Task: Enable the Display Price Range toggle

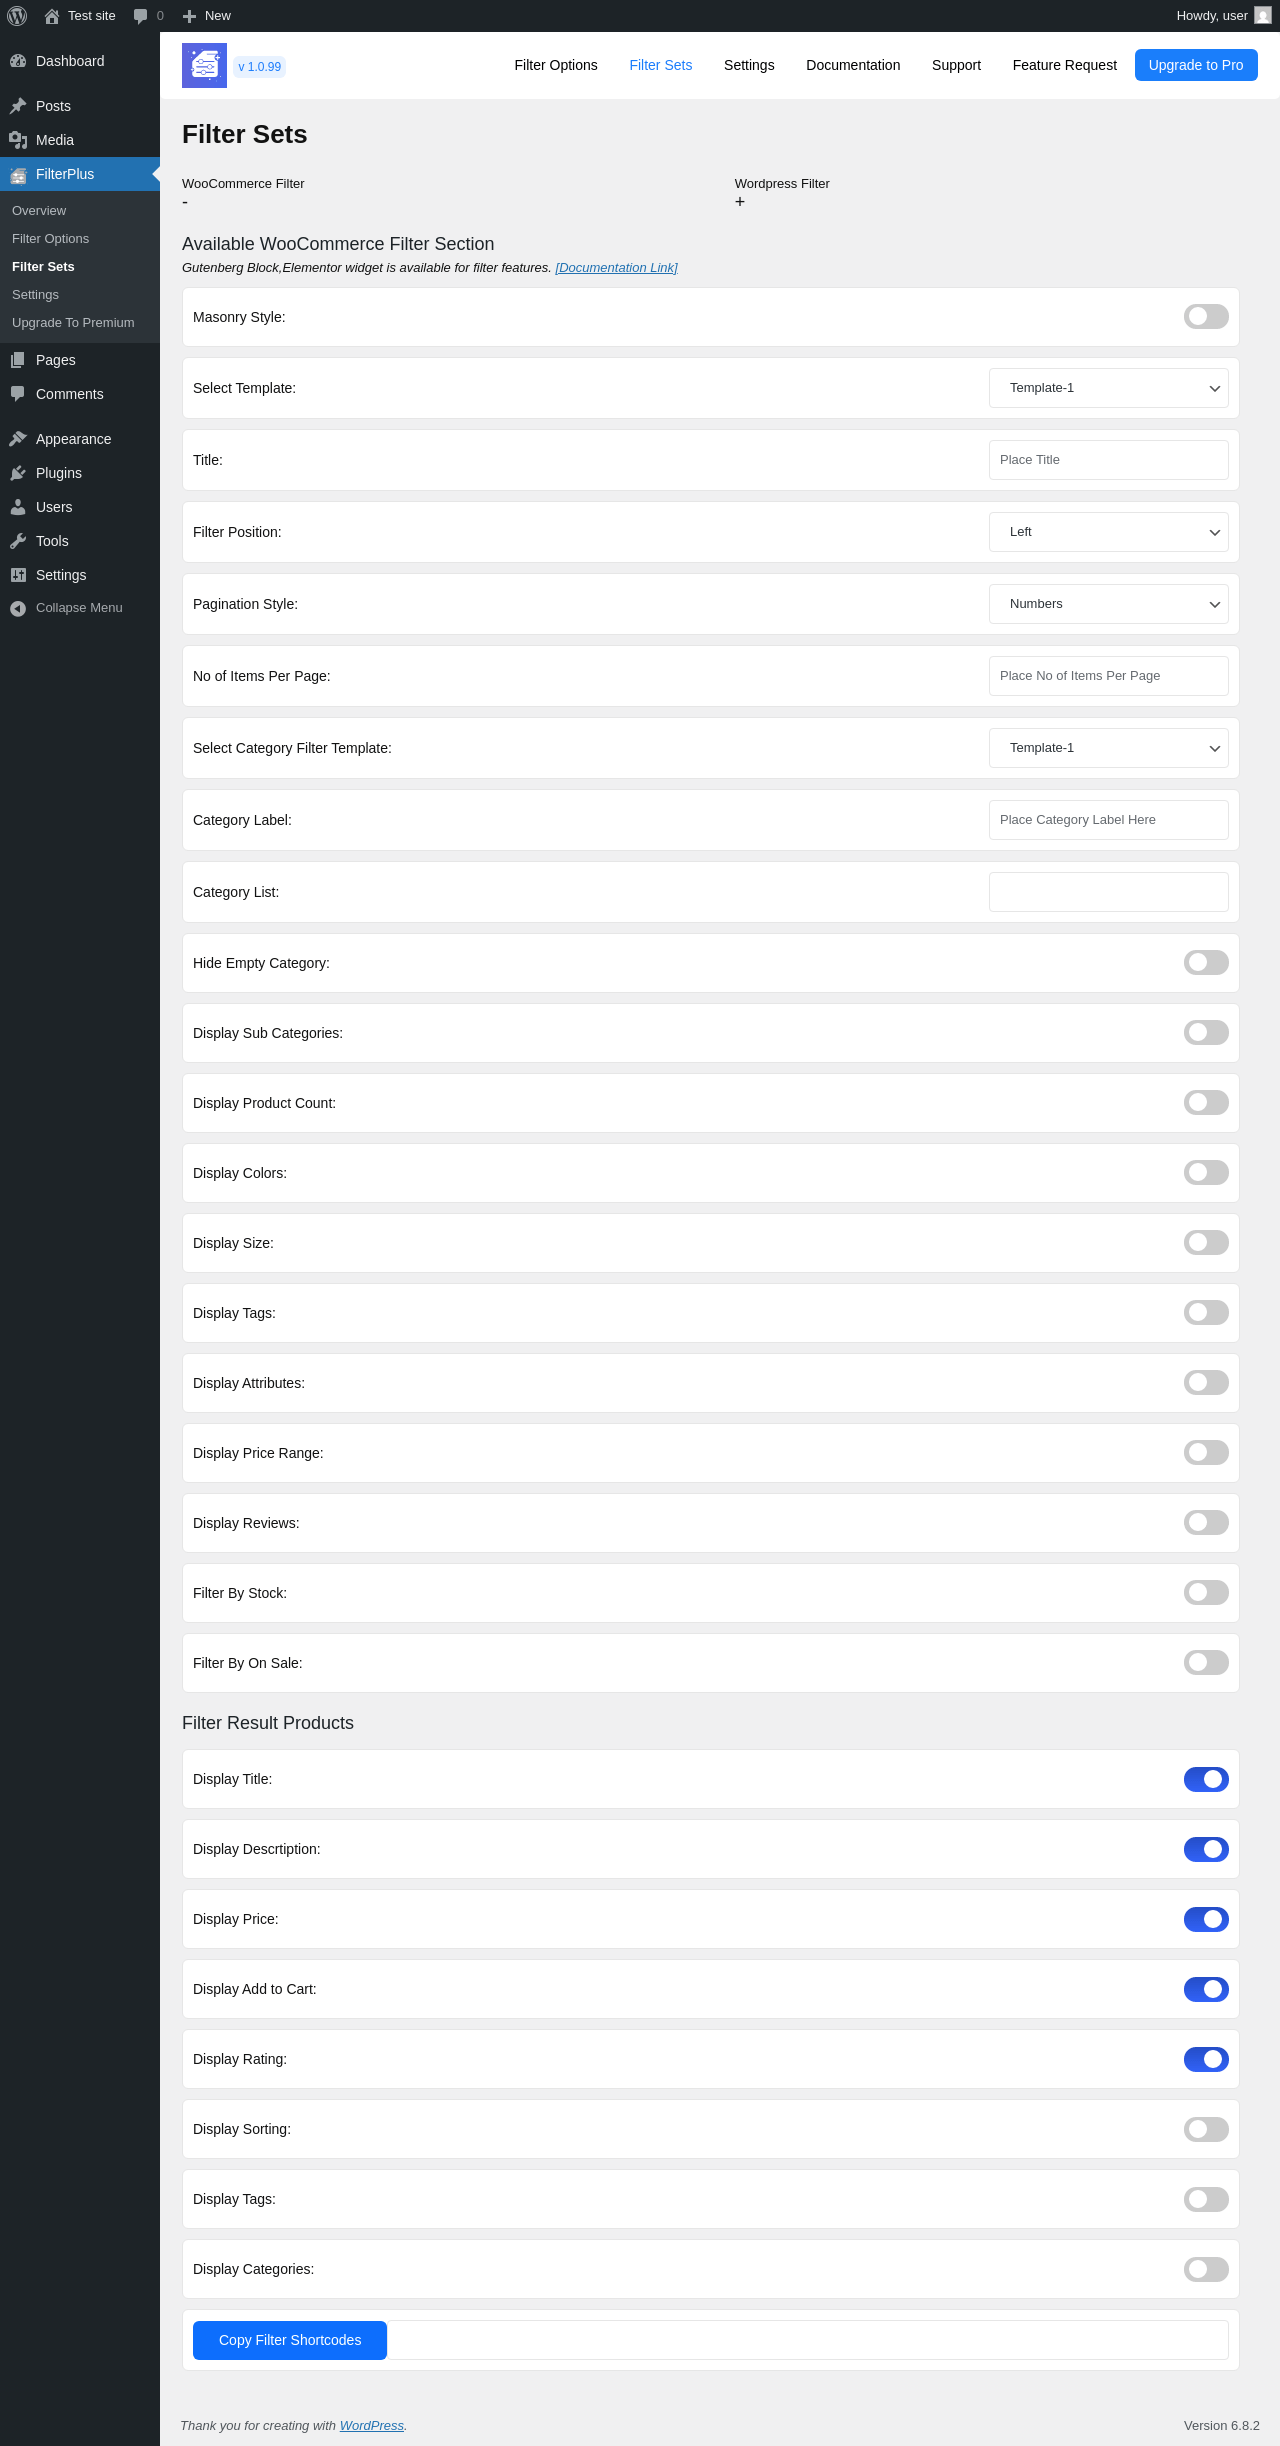Action: (x=1206, y=1453)
